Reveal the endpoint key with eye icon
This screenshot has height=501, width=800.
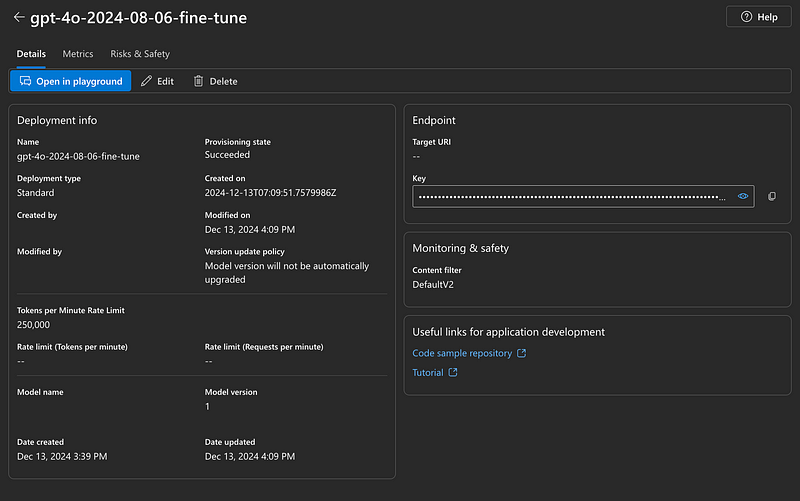tap(743, 196)
